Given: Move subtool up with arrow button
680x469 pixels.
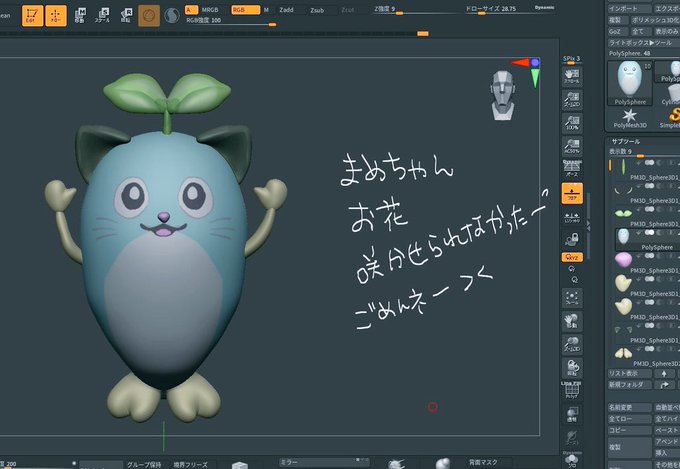Looking at the screenshot, I should pyautogui.click(x=664, y=374).
